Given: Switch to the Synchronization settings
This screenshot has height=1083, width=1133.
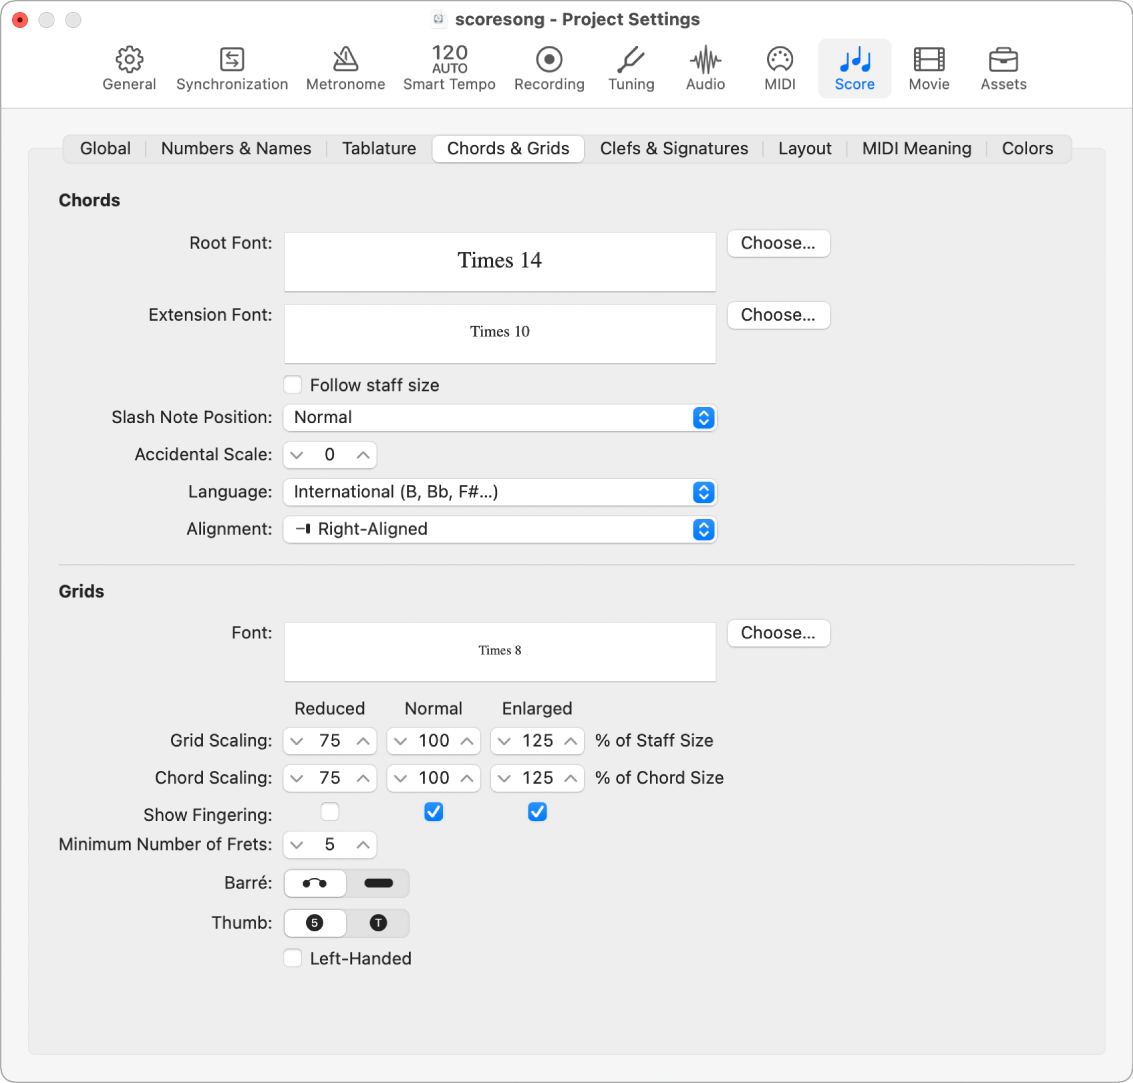Looking at the screenshot, I should click(x=232, y=68).
